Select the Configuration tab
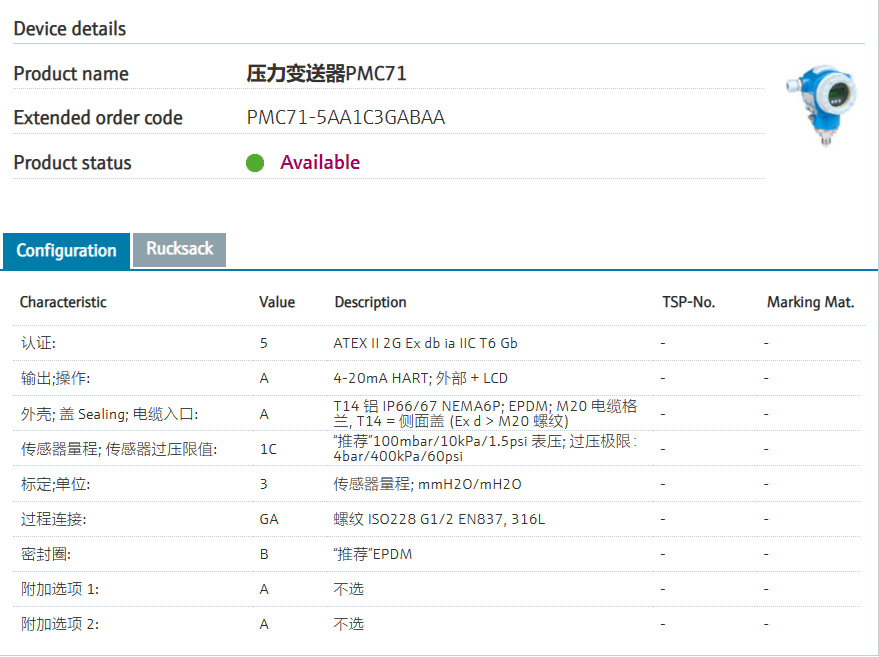This screenshot has width=879, height=657. tap(67, 250)
